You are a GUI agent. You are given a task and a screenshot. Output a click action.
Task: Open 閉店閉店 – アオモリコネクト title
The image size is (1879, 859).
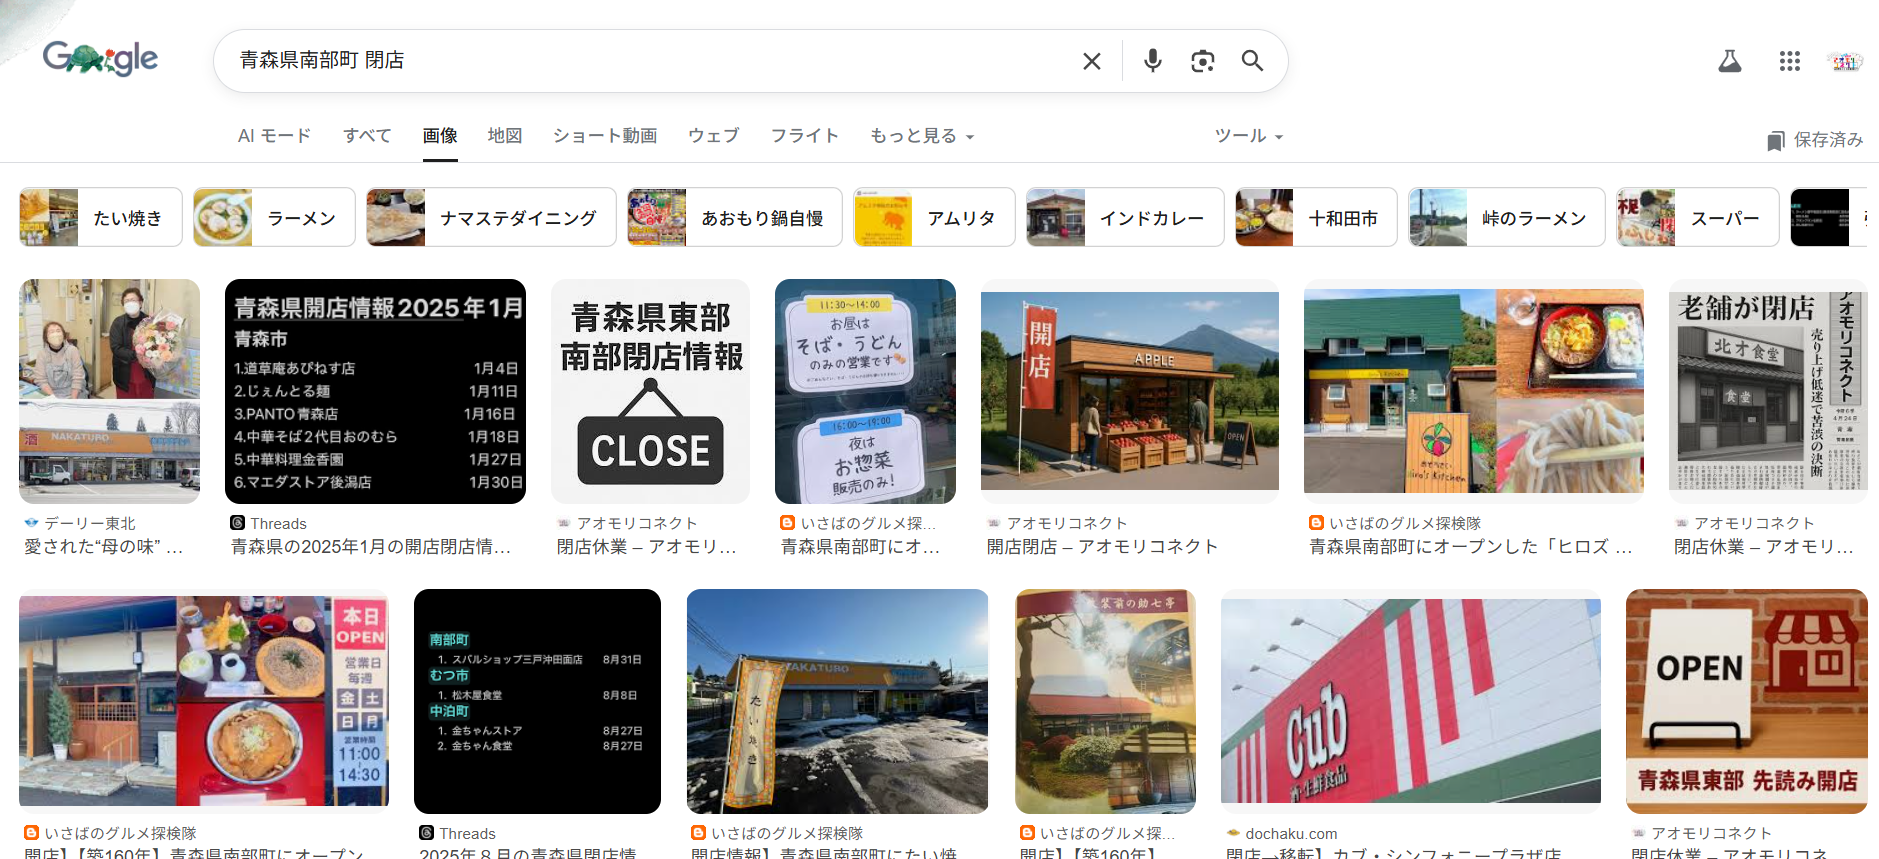1102,547
